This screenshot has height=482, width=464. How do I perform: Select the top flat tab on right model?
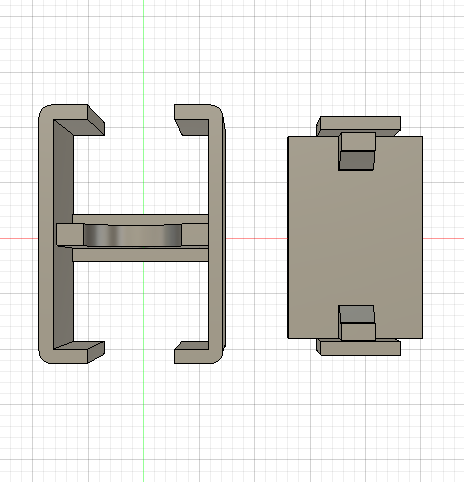359,123
